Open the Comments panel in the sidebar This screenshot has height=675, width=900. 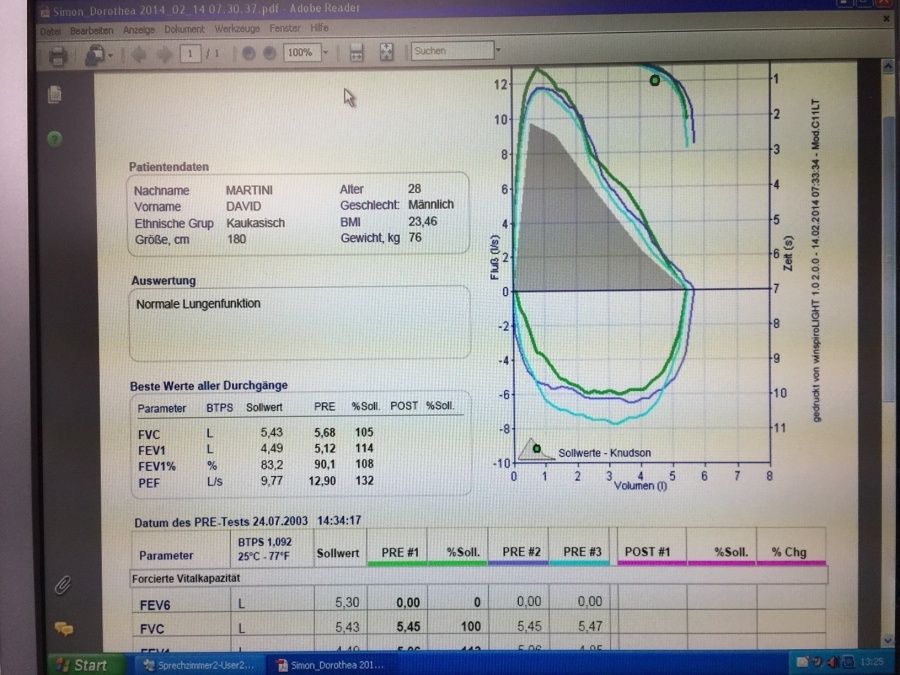63,629
